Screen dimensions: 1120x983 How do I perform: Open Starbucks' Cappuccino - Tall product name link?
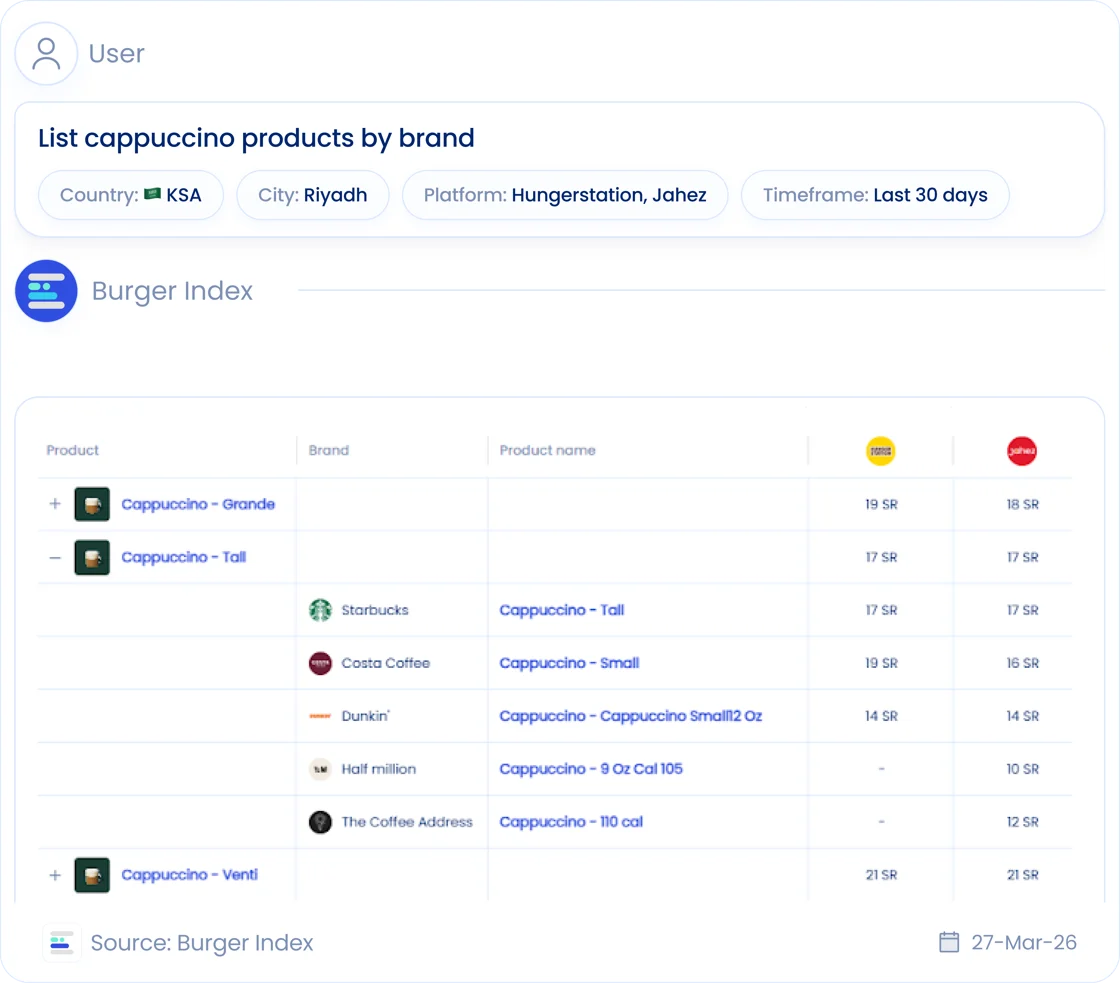coord(561,610)
